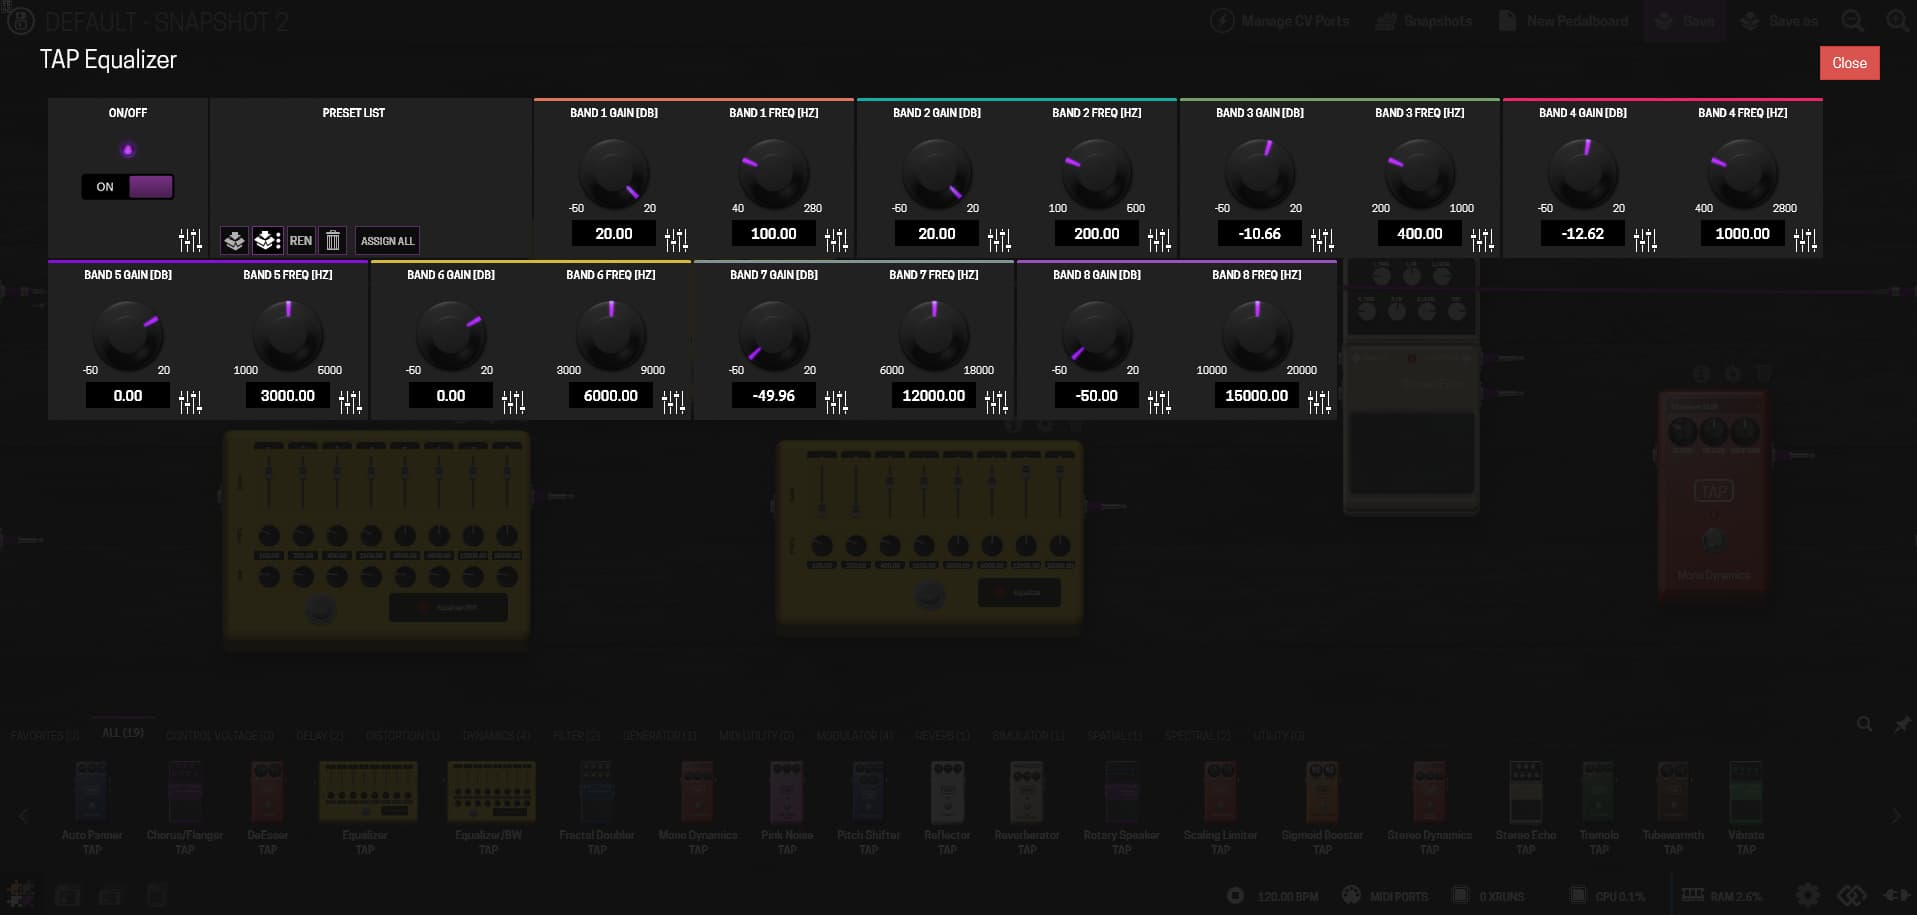Click REN to rename the preset

pyautogui.click(x=300, y=240)
